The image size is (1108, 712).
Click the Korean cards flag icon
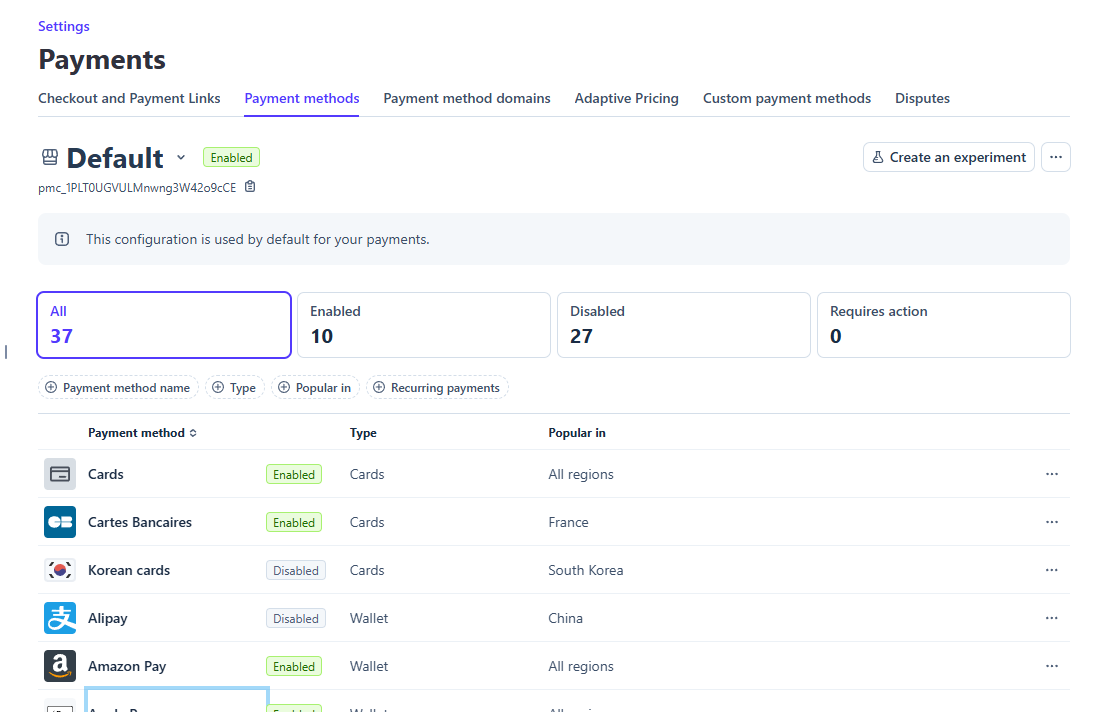[x=60, y=570]
